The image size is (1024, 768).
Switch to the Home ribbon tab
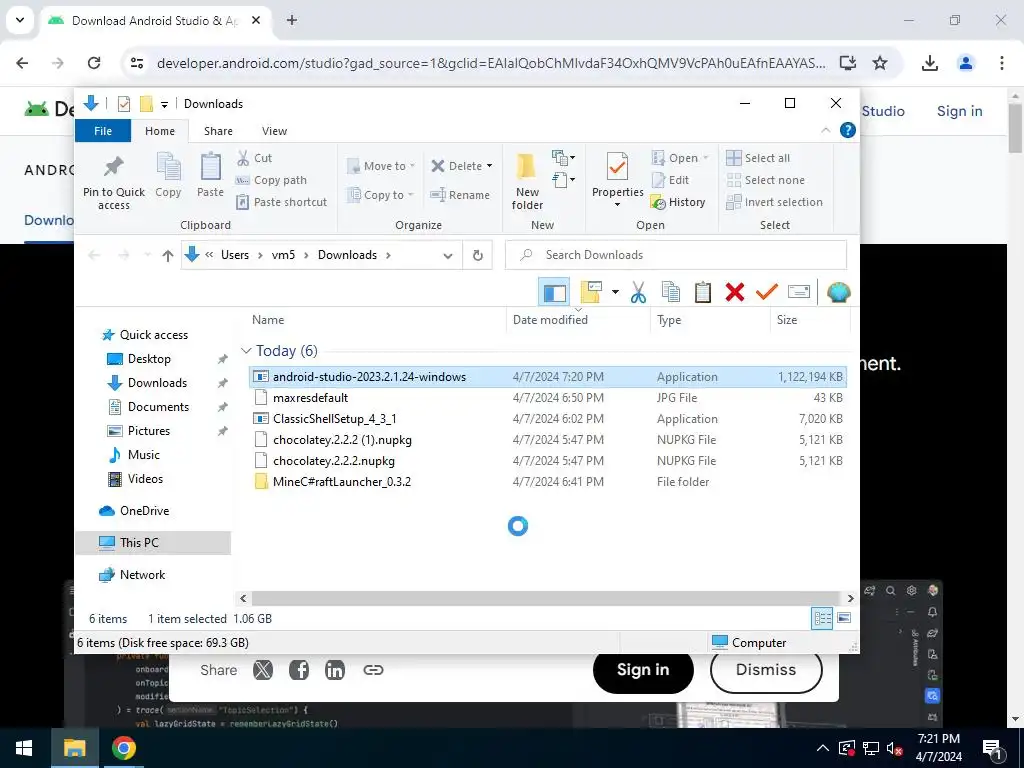click(159, 131)
